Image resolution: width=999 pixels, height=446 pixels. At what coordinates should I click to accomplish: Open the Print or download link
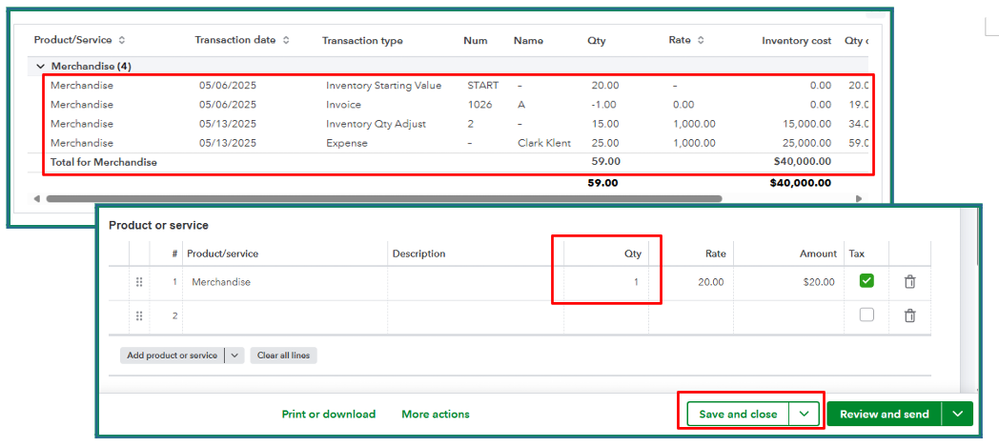(329, 414)
